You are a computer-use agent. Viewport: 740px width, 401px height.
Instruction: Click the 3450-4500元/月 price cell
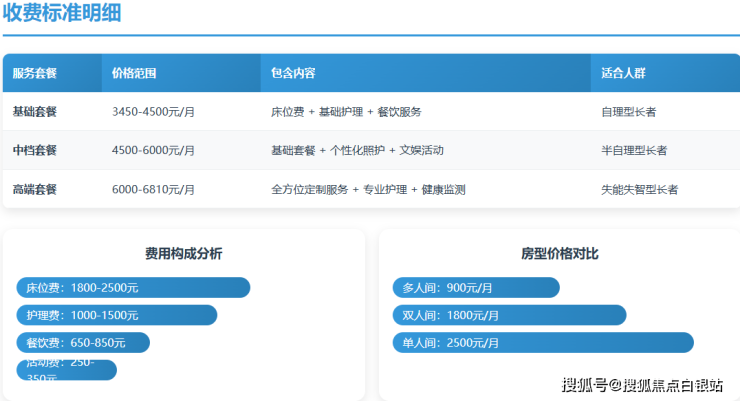(153, 112)
